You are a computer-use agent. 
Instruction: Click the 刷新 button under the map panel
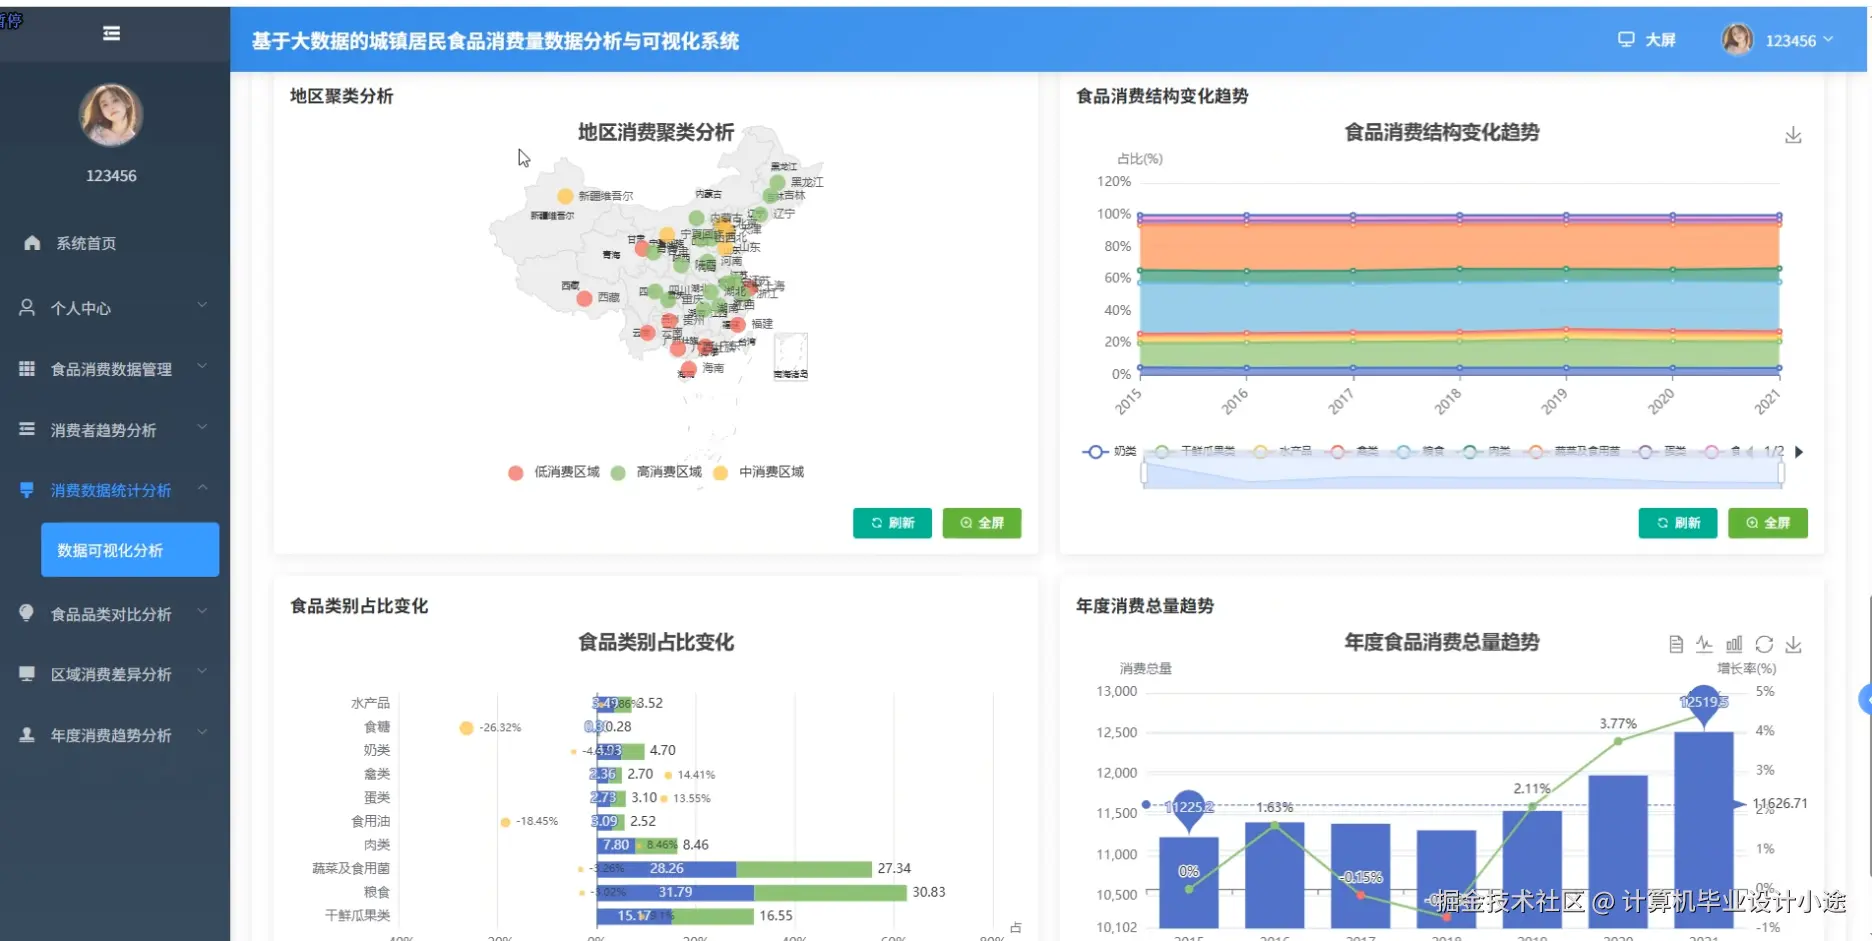point(891,522)
